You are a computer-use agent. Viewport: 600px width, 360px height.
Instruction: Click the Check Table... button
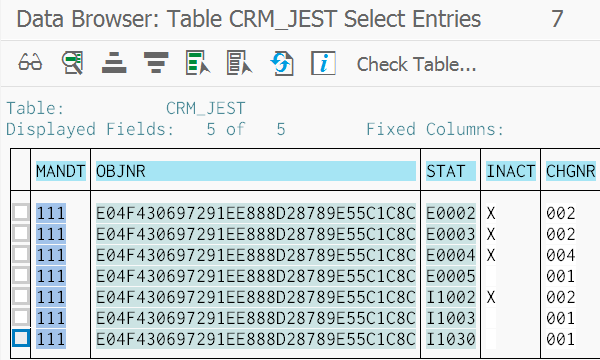416,64
